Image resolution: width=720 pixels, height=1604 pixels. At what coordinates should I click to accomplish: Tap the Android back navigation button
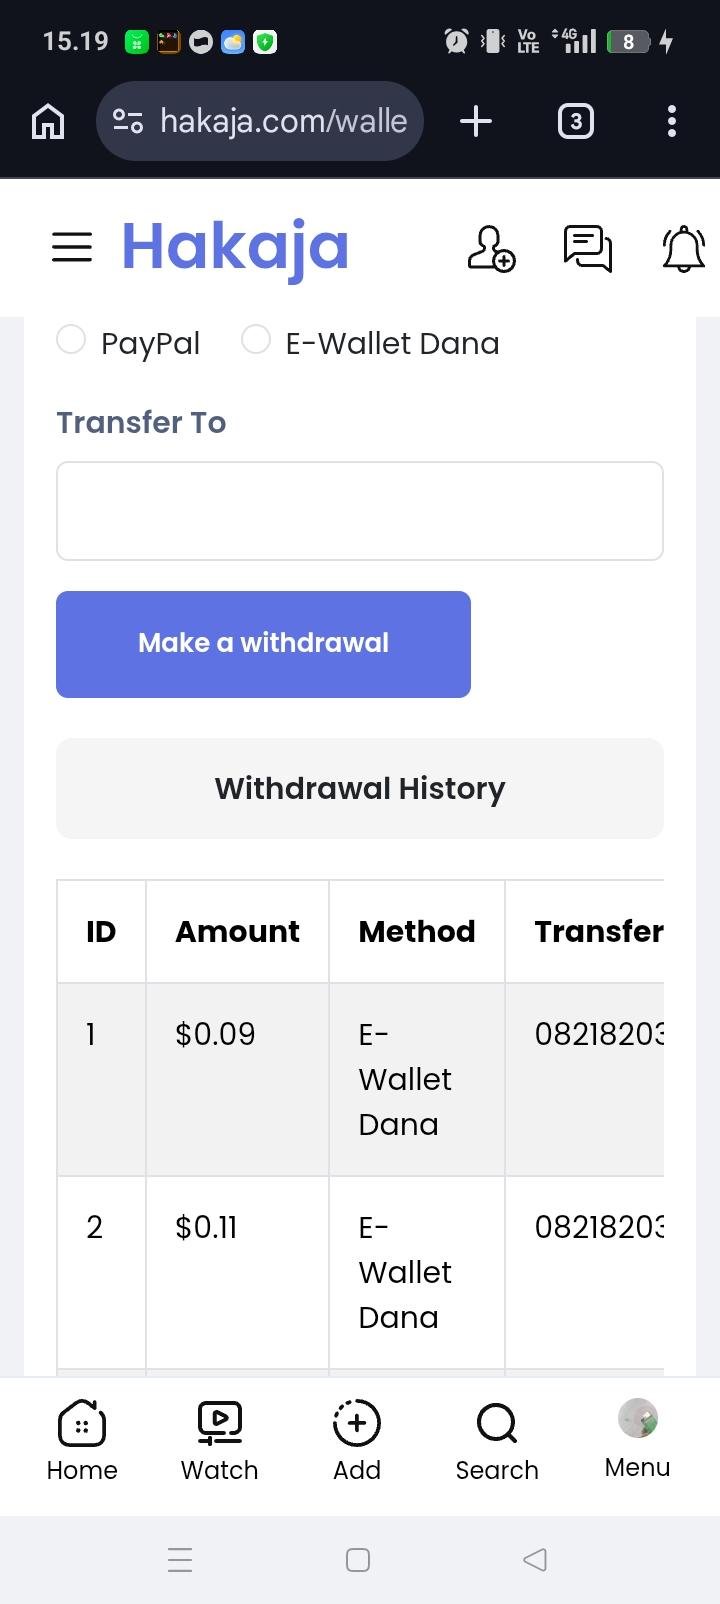coord(535,1559)
